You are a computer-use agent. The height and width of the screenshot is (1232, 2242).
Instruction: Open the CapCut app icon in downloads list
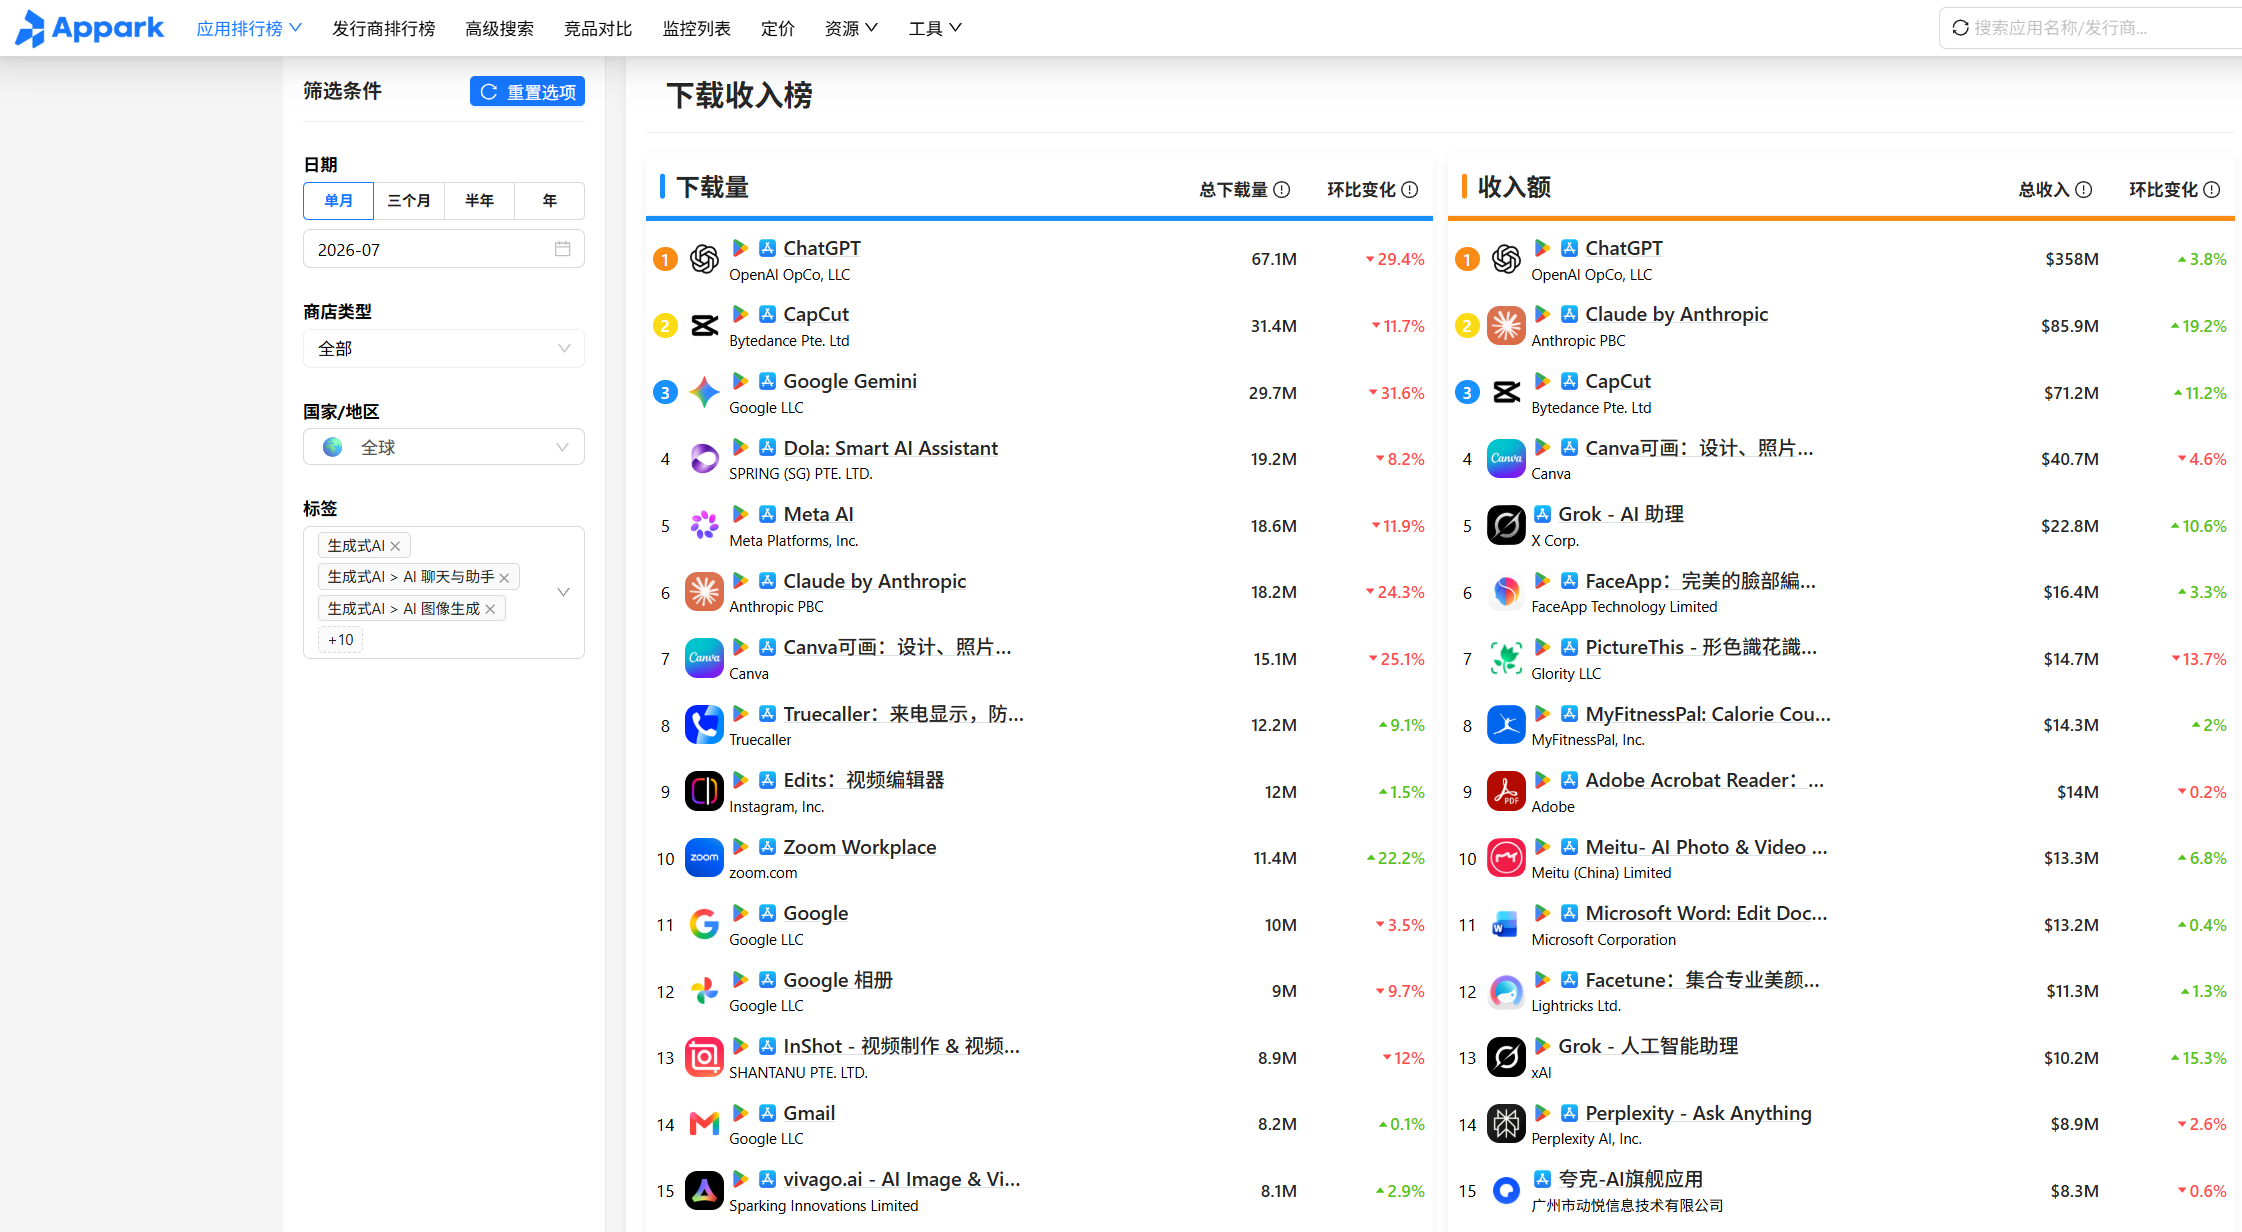704,326
